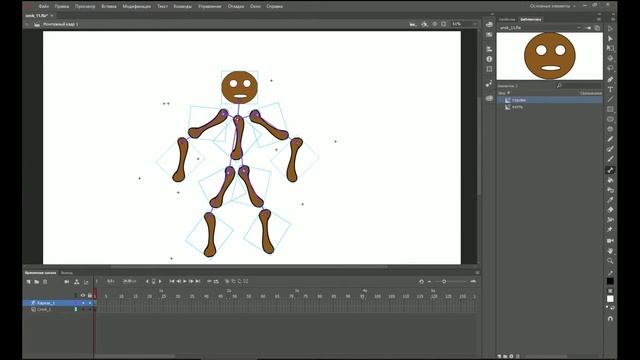Select the Eyedropper tool
The width and height of the screenshot is (640, 360).
610,200
